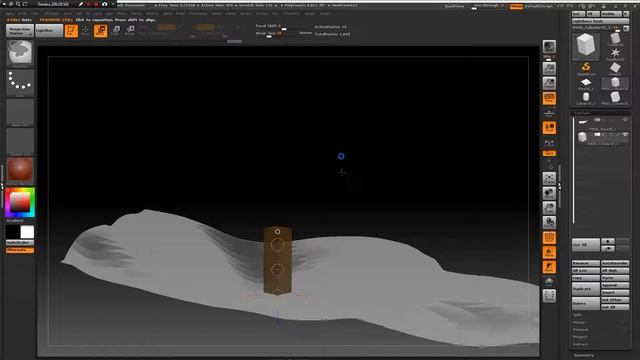
Task: Click the Append button
Action: [615, 285]
